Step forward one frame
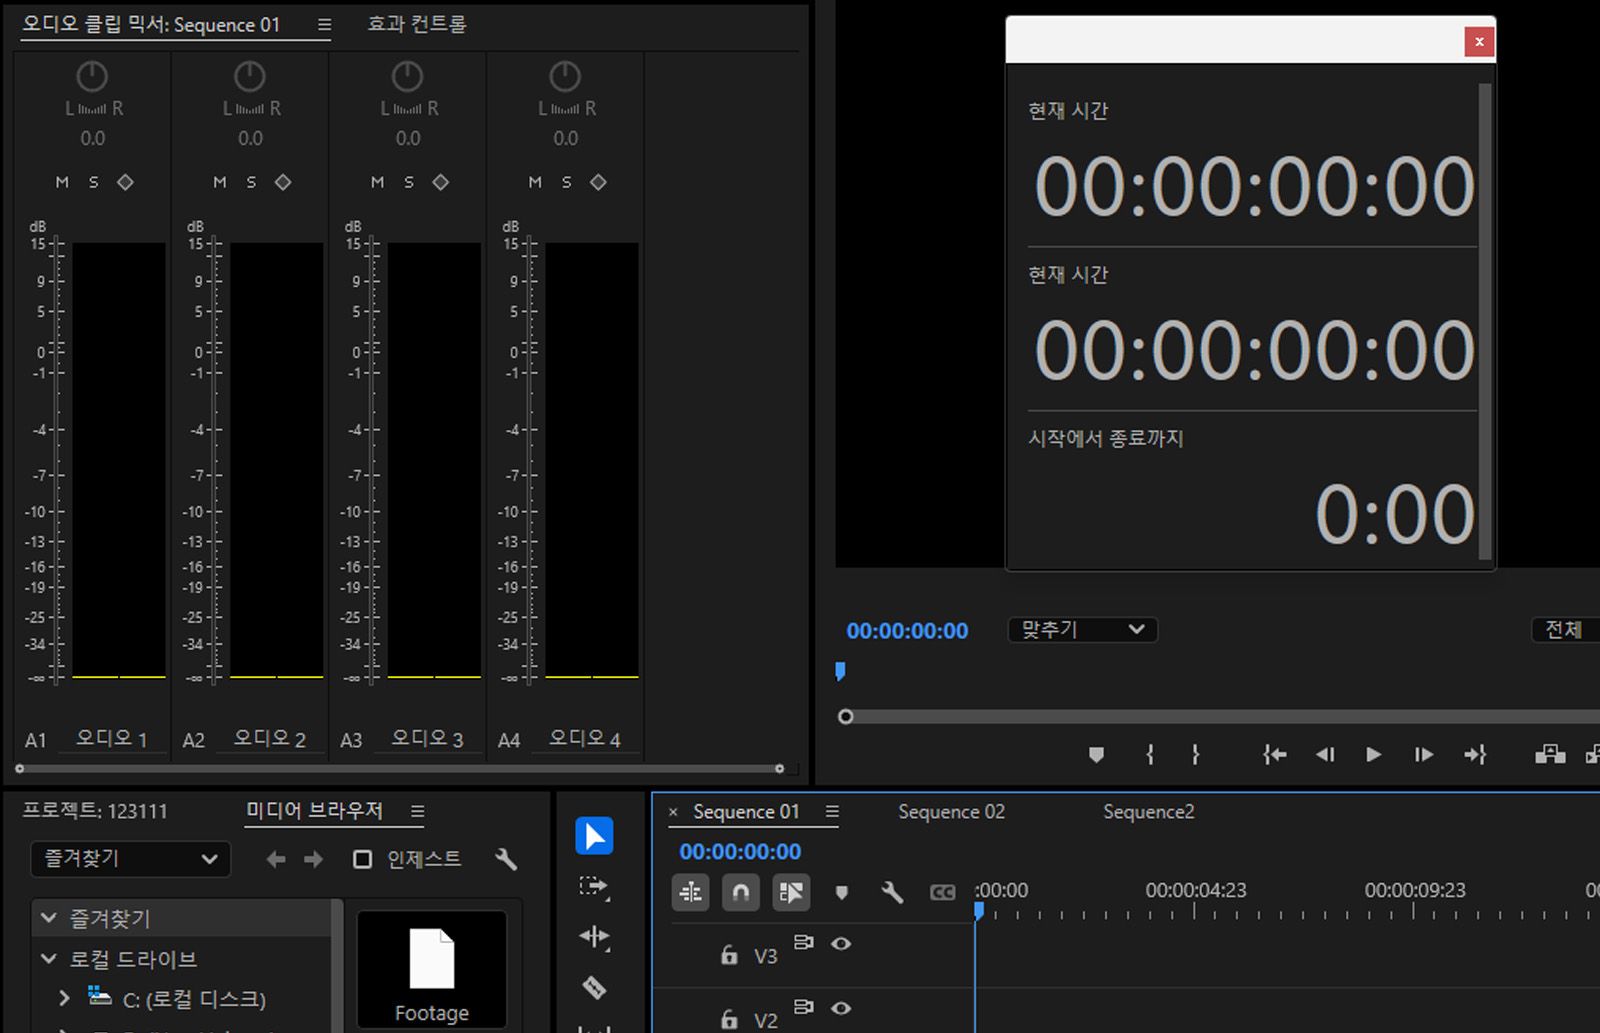The height and width of the screenshot is (1033, 1600). [x=1423, y=755]
